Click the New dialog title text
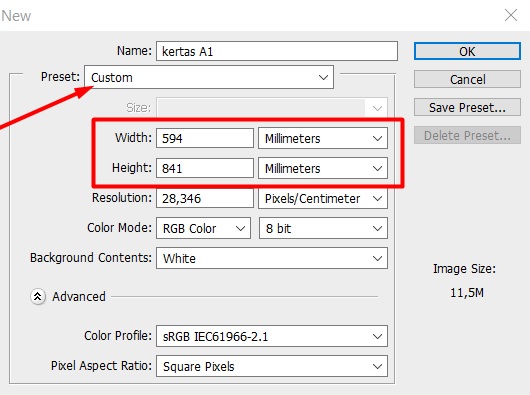The height and width of the screenshot is (395, 530). (16, 16)
